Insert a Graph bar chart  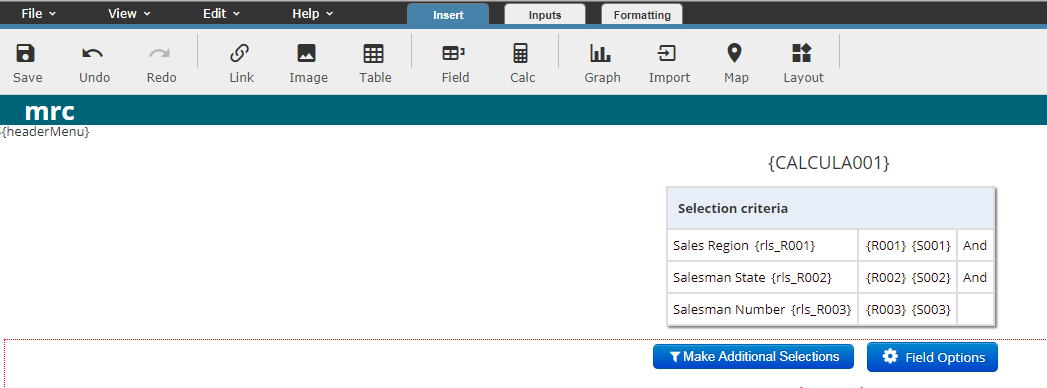click(600, 53)
